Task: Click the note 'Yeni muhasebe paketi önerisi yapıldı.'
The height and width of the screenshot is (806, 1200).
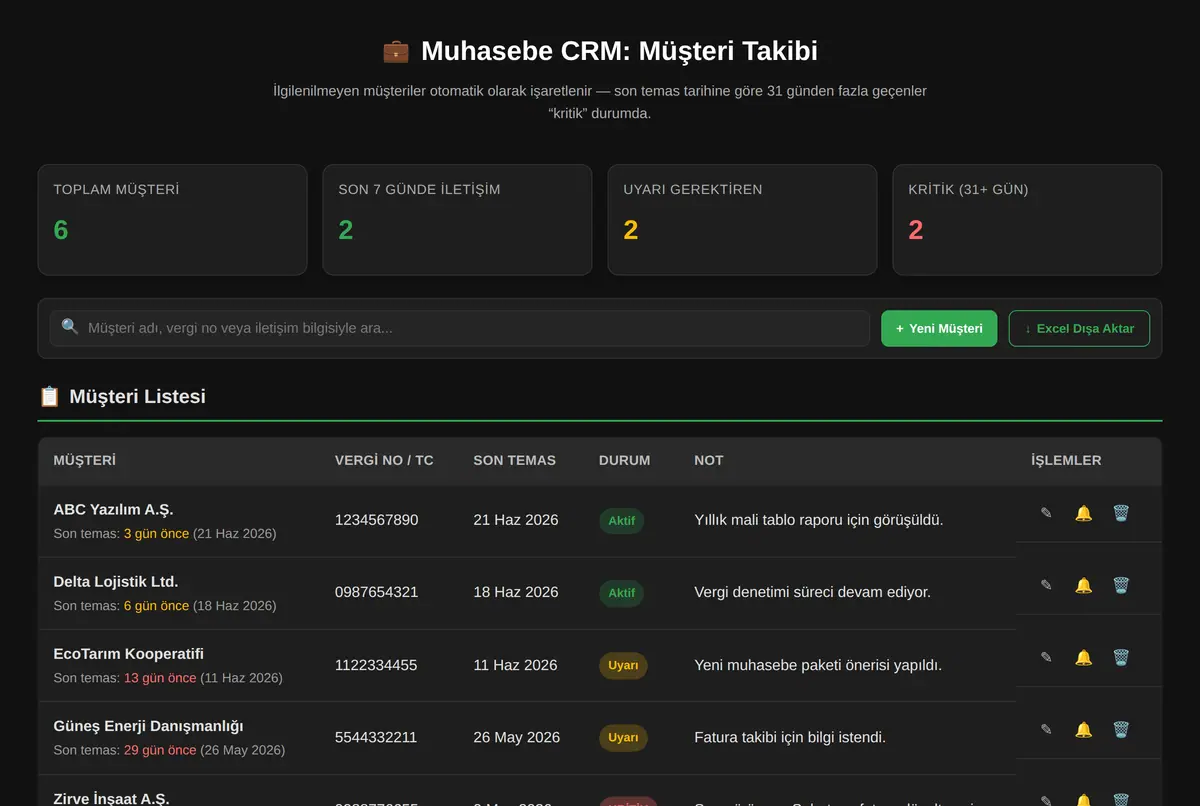Action: (818, 665)
